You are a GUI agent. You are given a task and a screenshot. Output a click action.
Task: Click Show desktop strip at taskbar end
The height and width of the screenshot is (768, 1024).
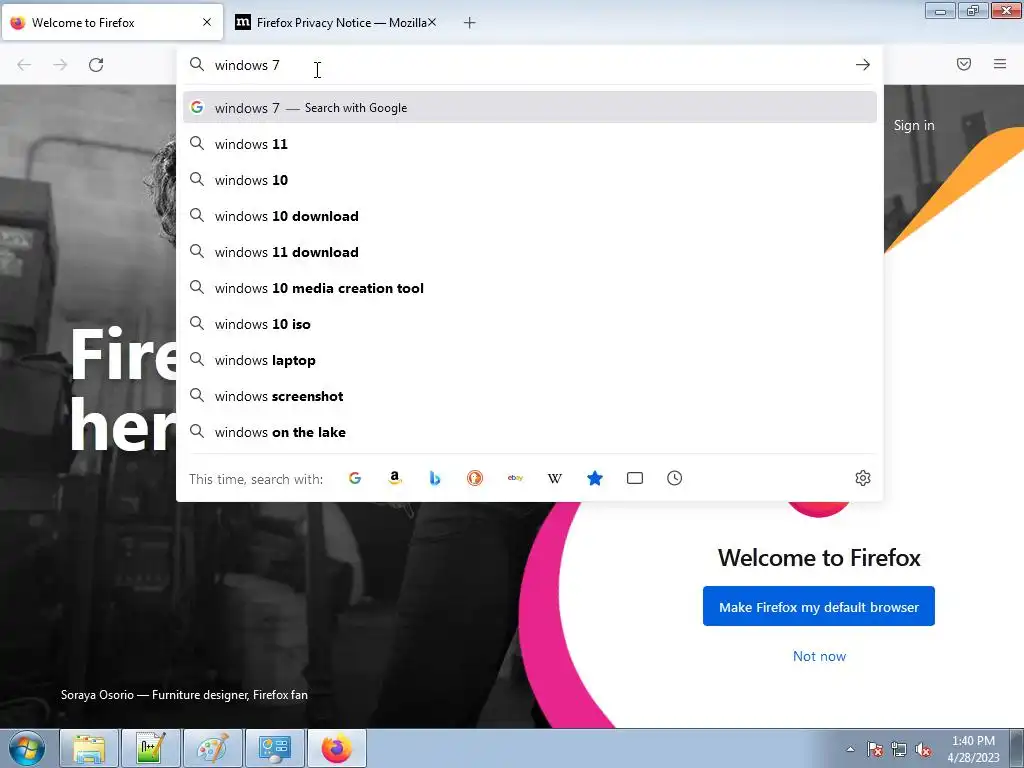[1016, 748]
